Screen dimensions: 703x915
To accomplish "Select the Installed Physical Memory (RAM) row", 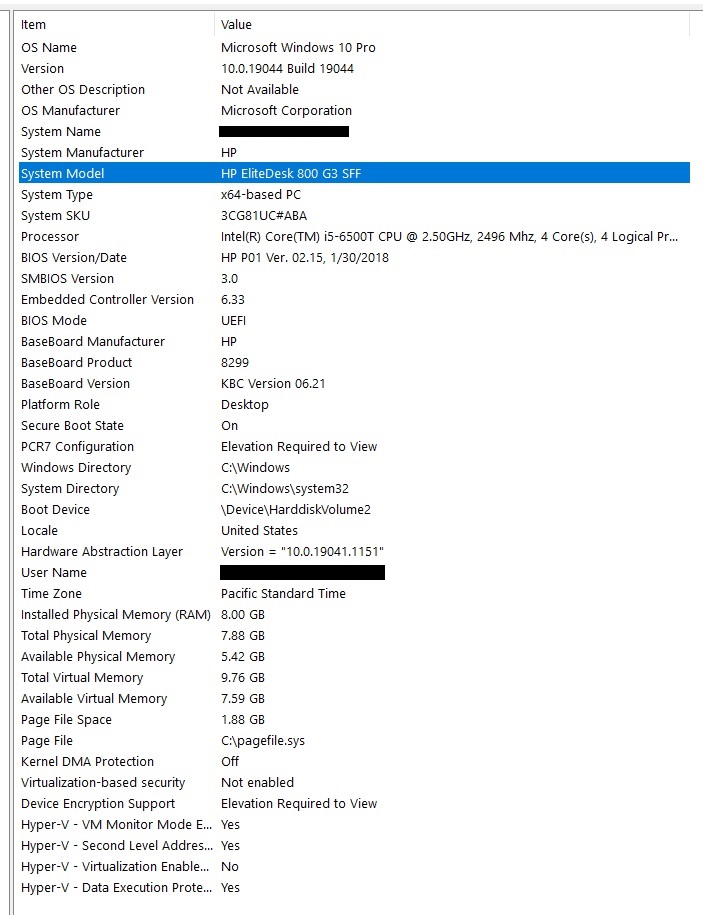I will point(354,614).
